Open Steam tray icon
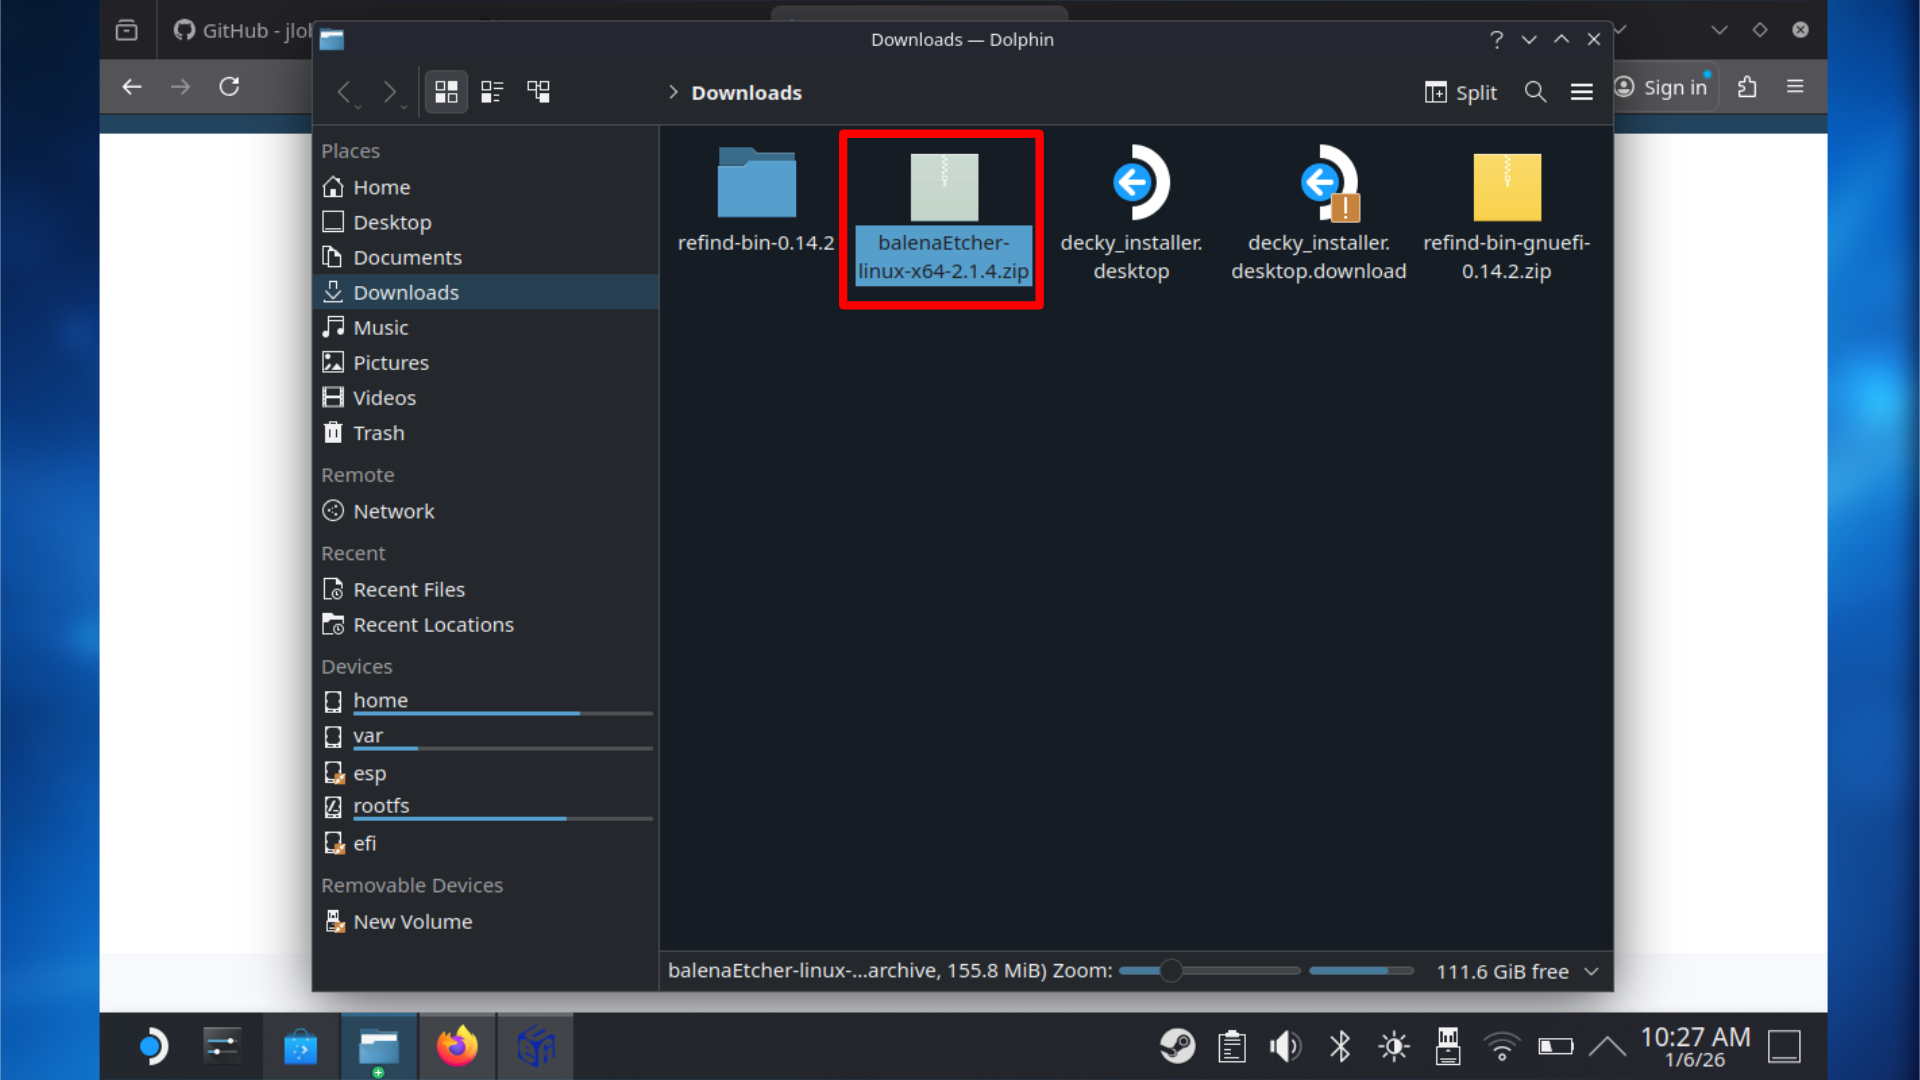 [1177, 1046]
